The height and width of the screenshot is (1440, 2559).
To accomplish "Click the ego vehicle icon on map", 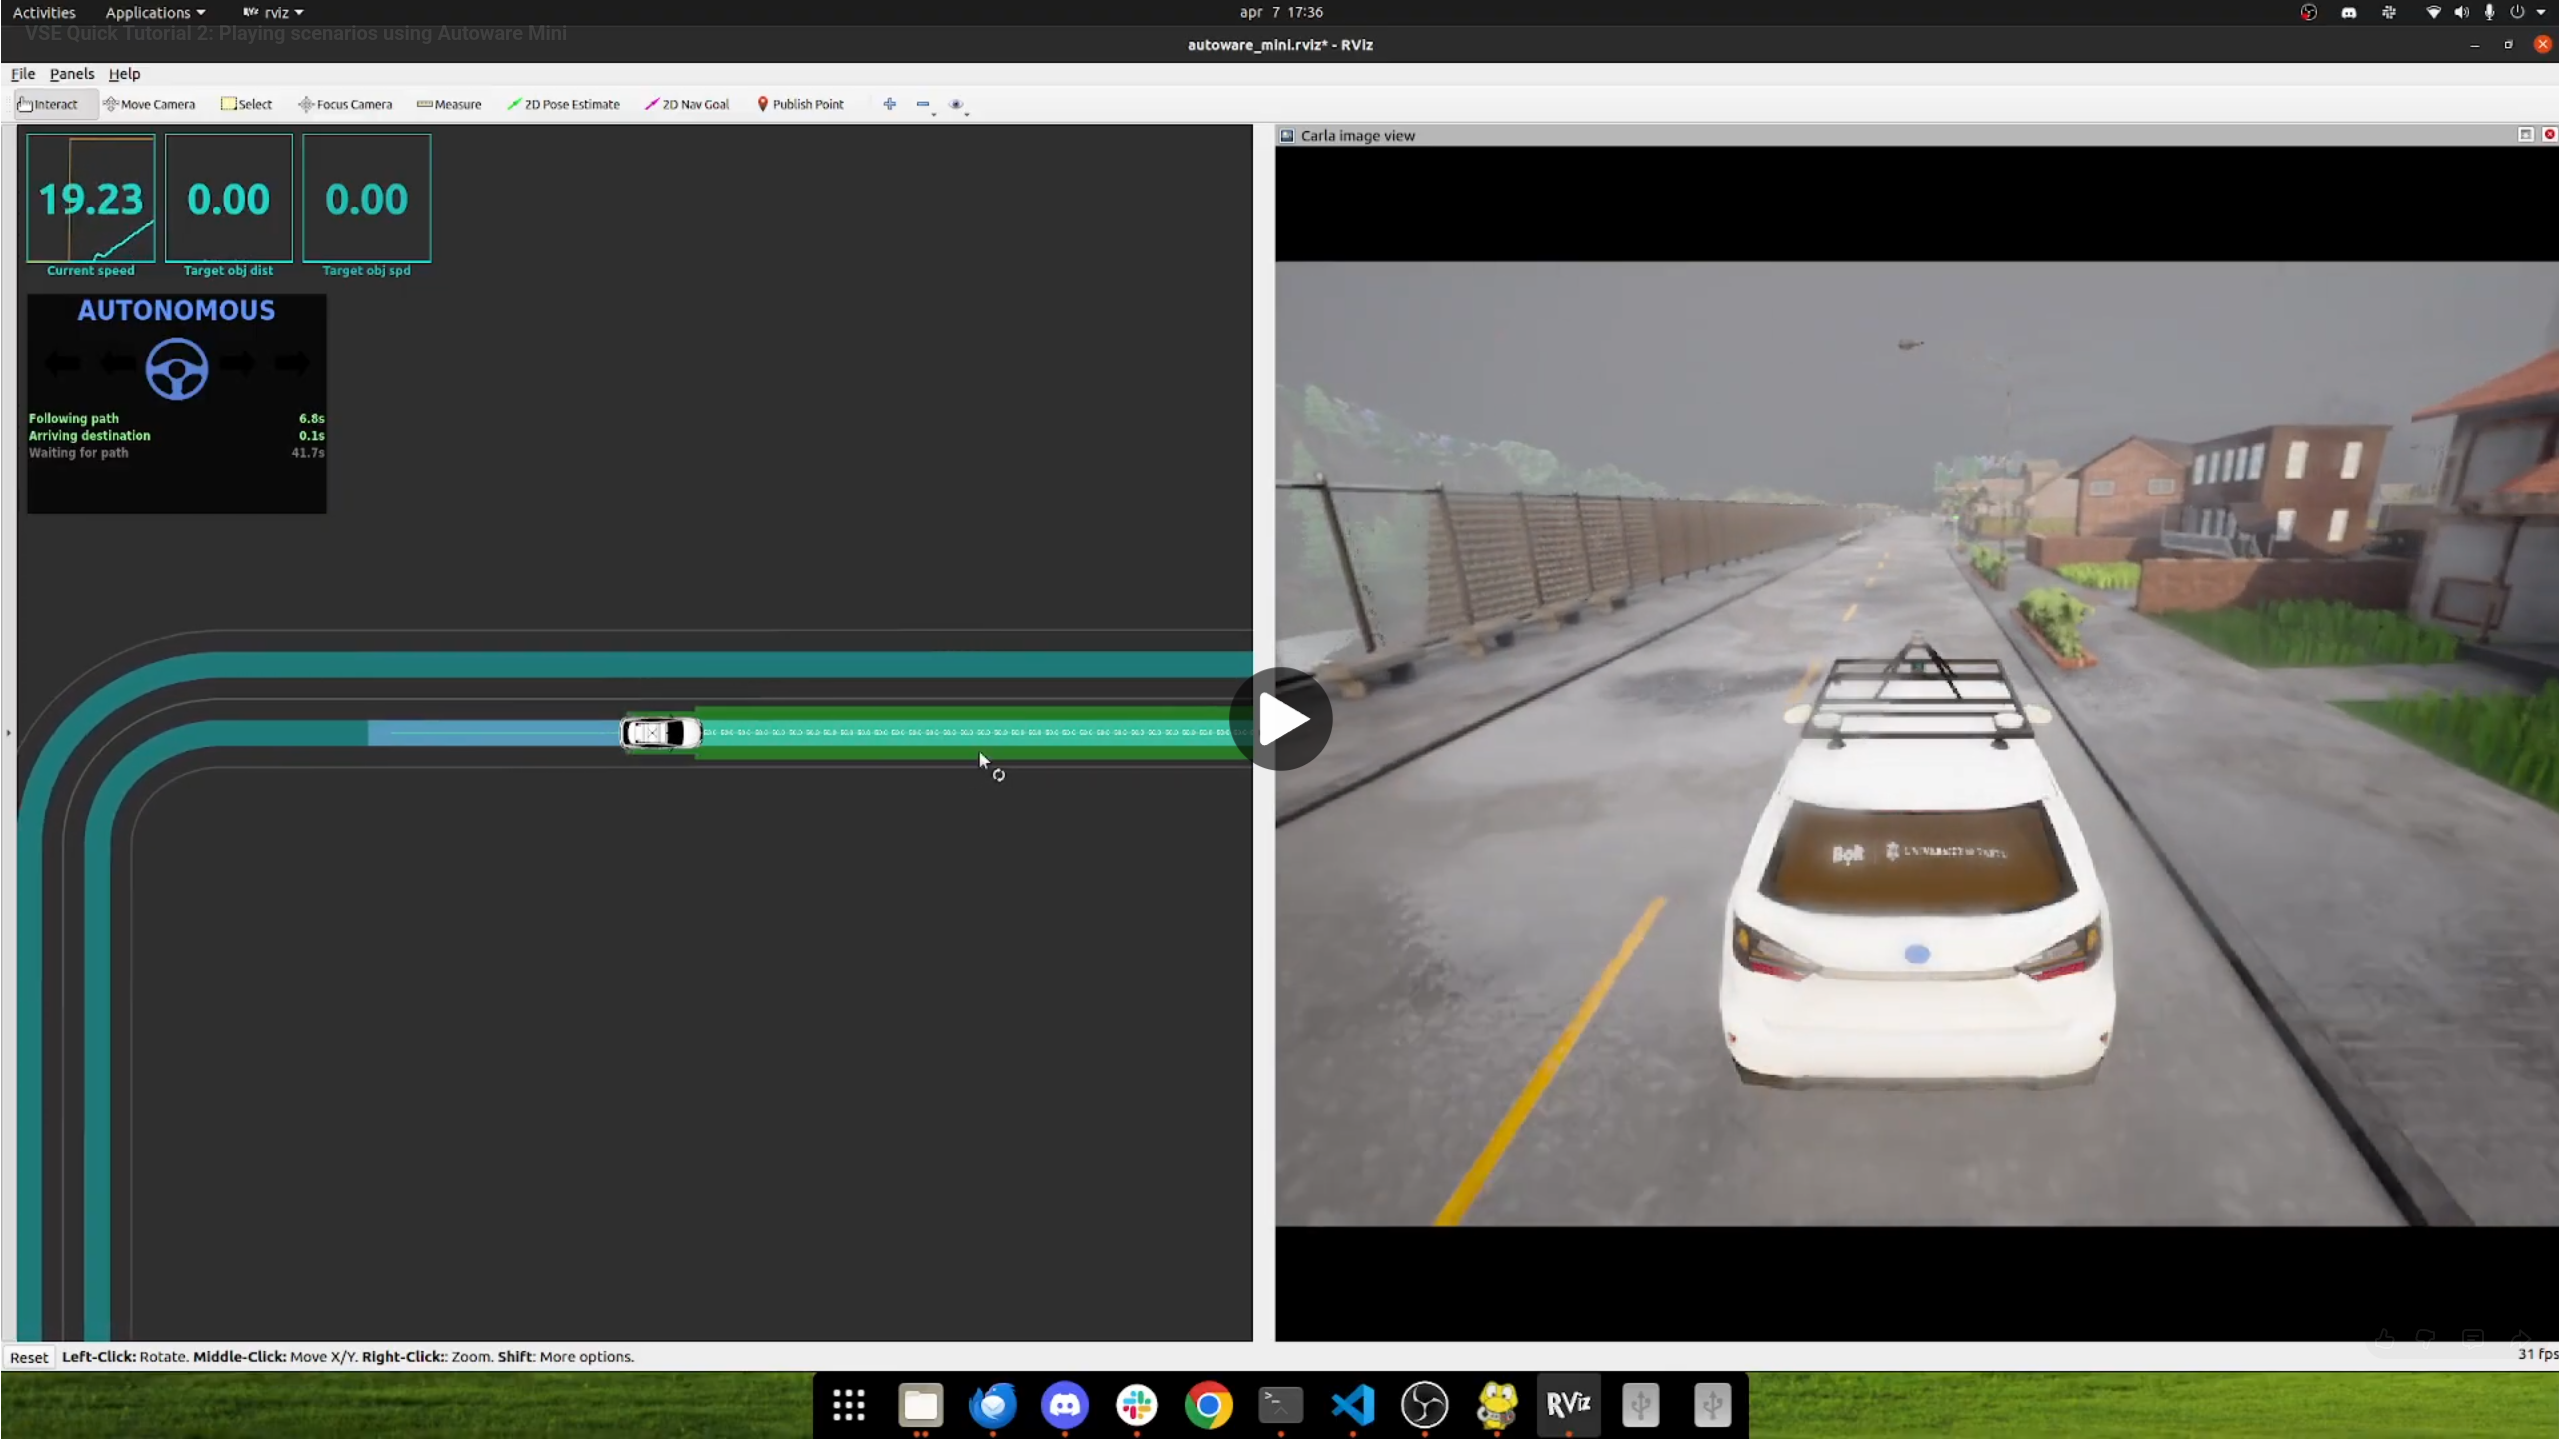I will click(660, 733).
